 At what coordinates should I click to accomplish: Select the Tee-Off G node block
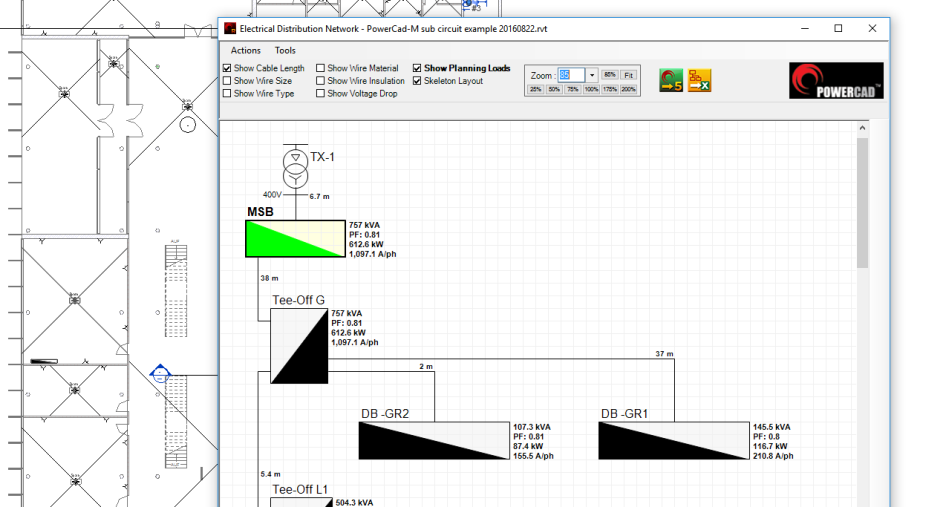pyautogui.click(x=299, y=346)
